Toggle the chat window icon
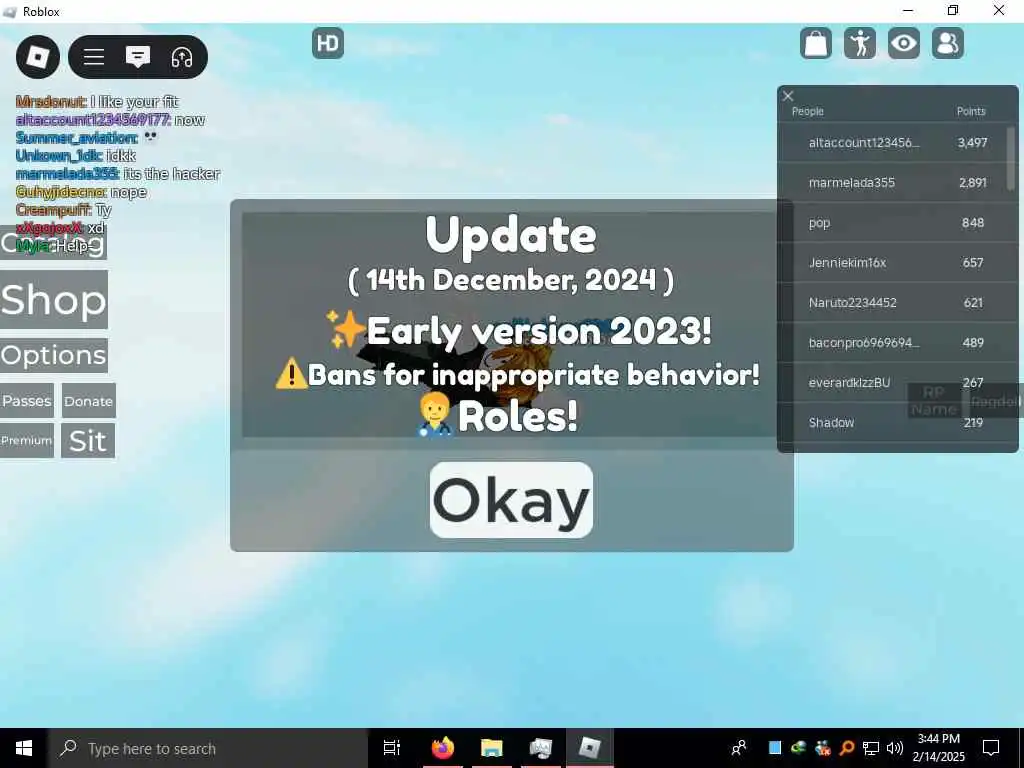The width and height of the screenshot is (1024, 768). [138, 57]
